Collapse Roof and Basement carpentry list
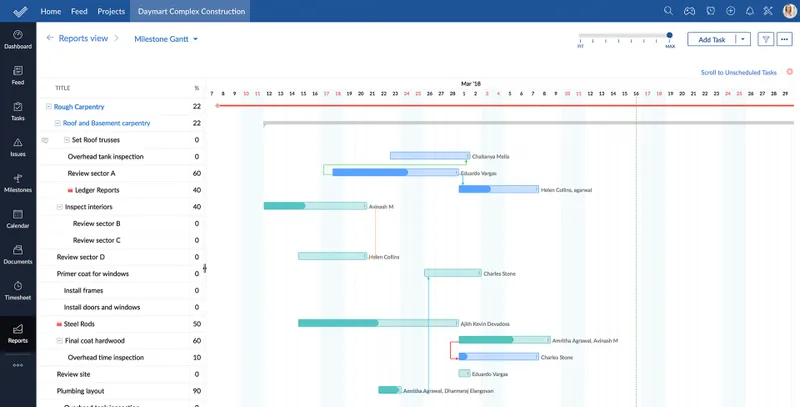This screenshot has height=407, width=800. pos(58,123)
